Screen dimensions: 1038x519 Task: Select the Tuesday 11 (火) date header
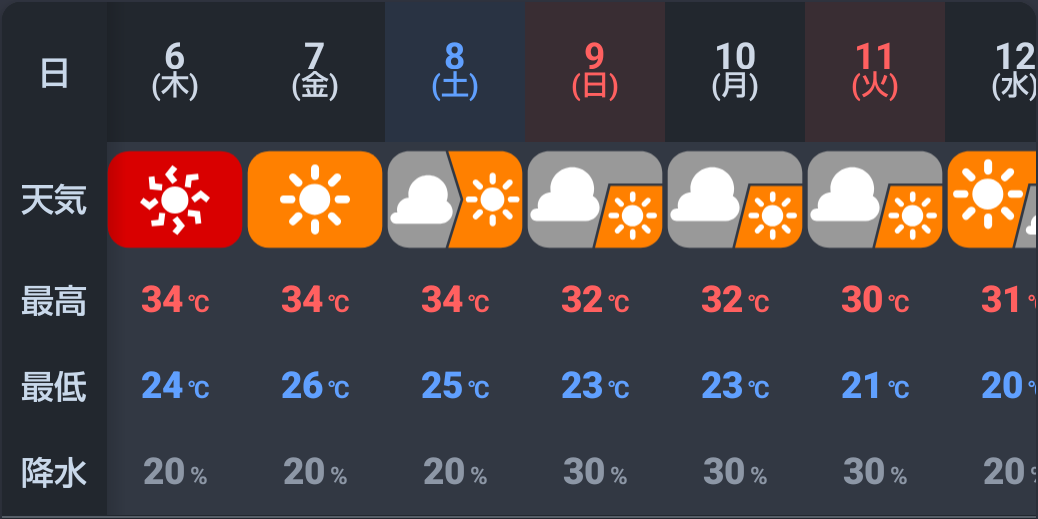click(875, 71)
